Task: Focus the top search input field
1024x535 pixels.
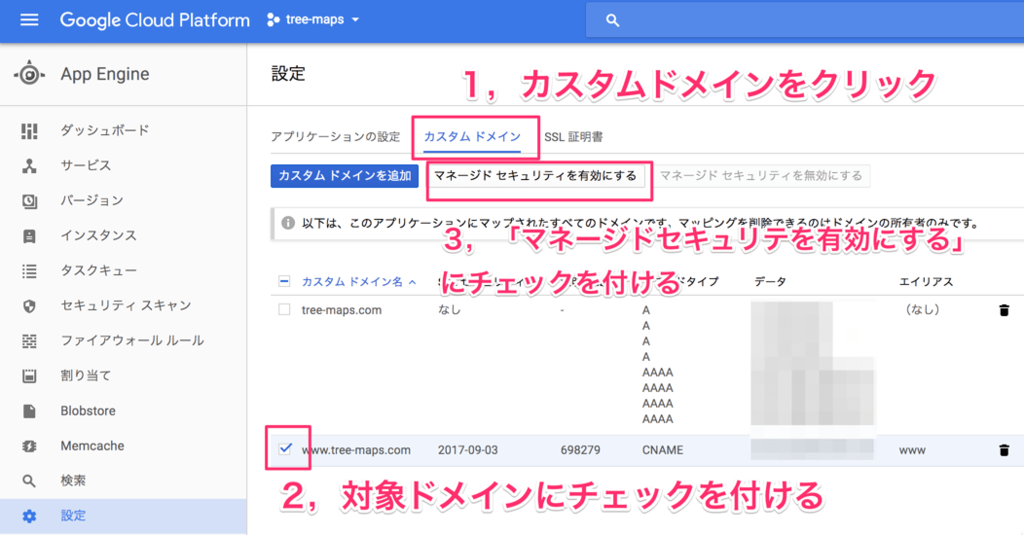Action: (805, 20)
